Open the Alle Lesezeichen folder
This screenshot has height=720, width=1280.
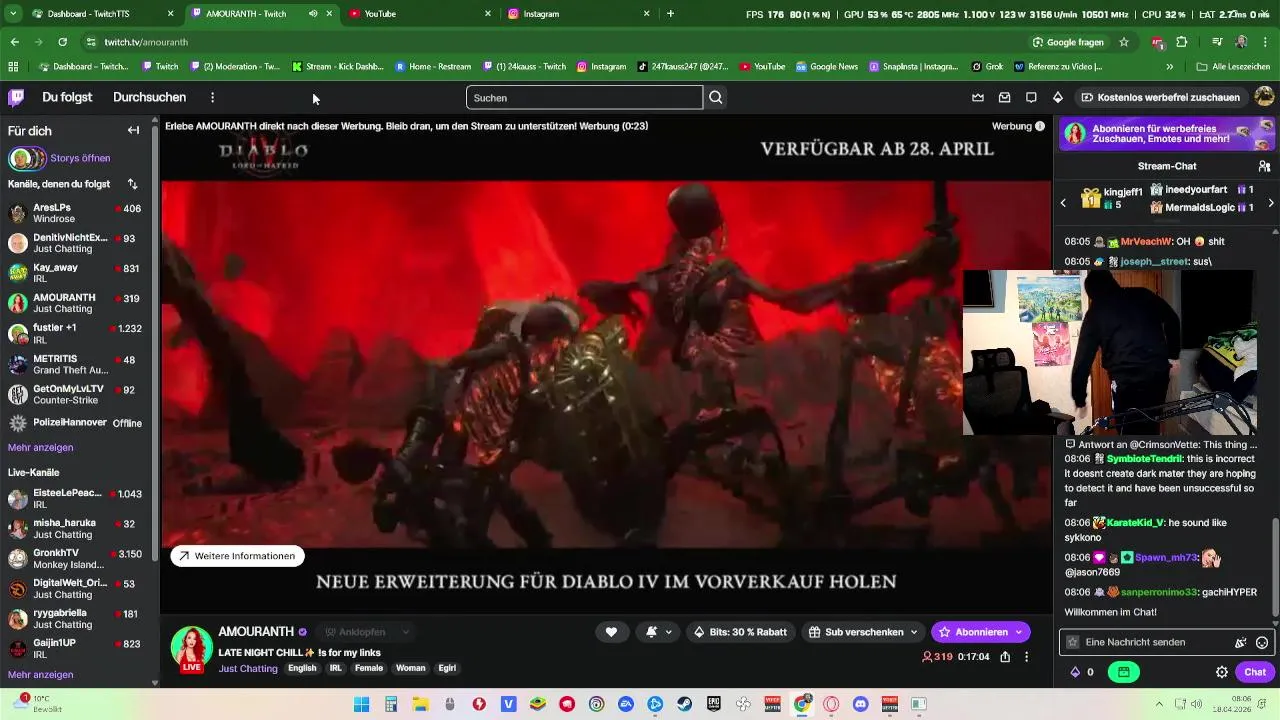pyautogui.click(x=1233, y=66)
